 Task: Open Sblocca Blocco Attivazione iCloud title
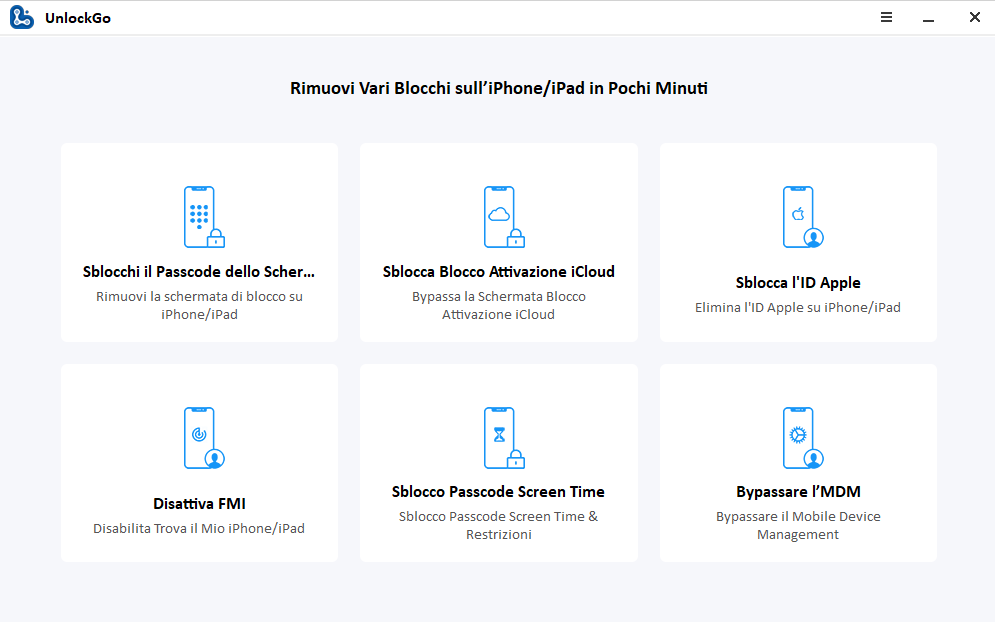pos(499,272)
